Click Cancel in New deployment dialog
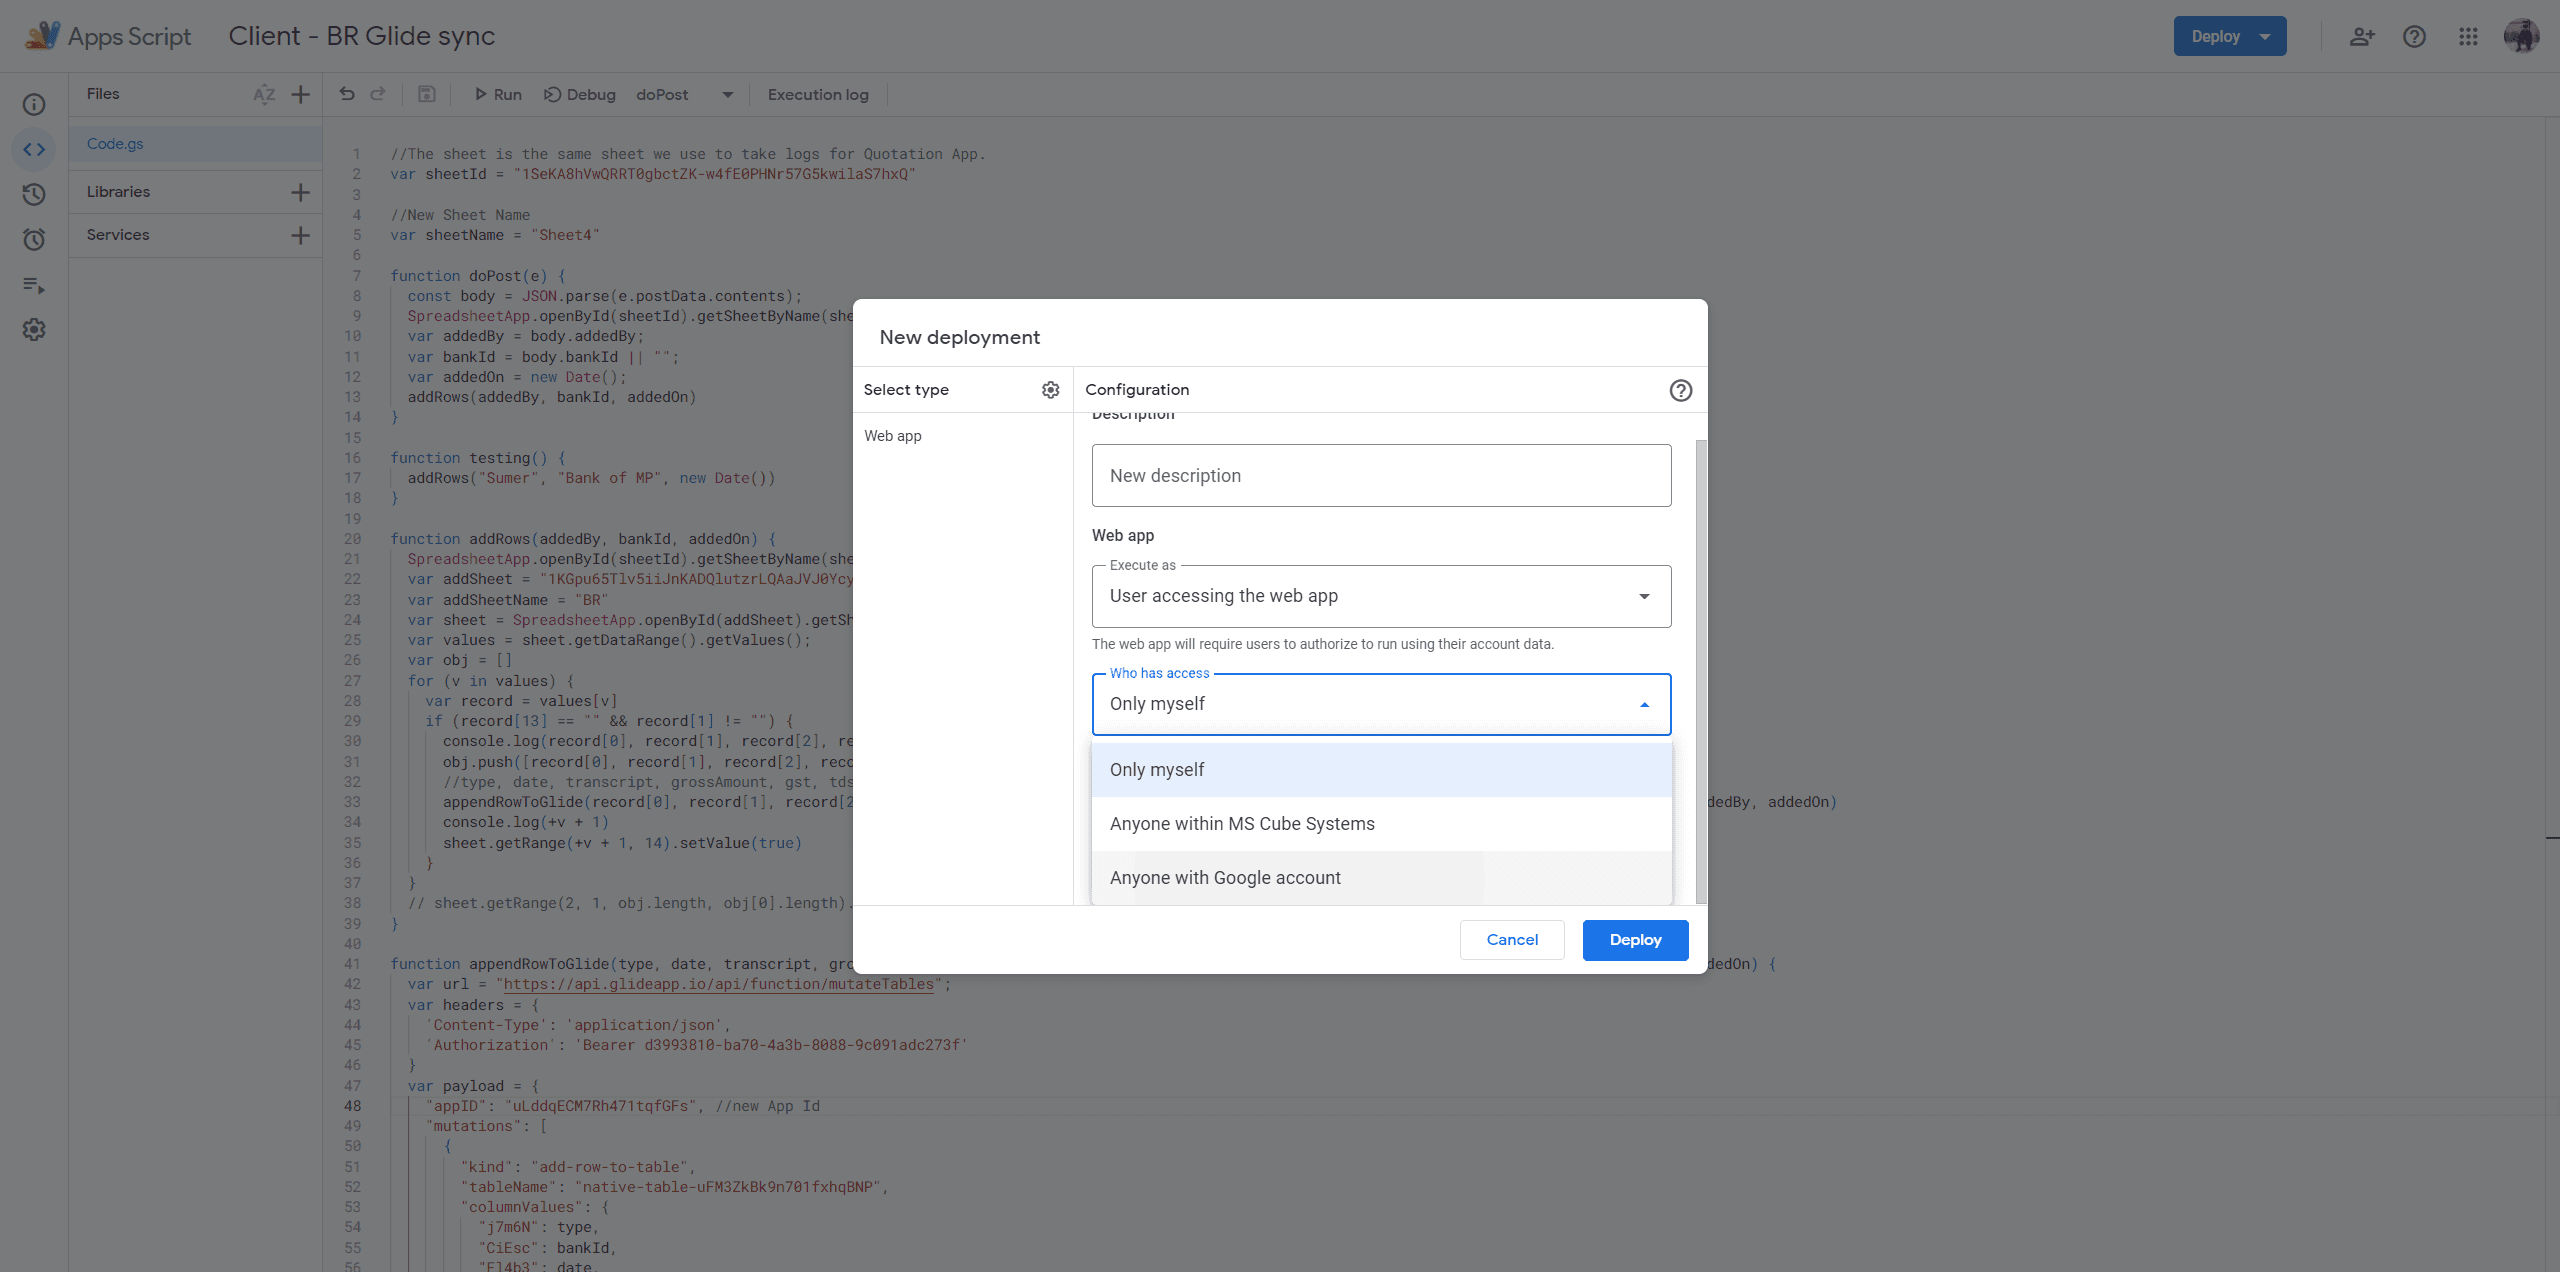 1512,940
